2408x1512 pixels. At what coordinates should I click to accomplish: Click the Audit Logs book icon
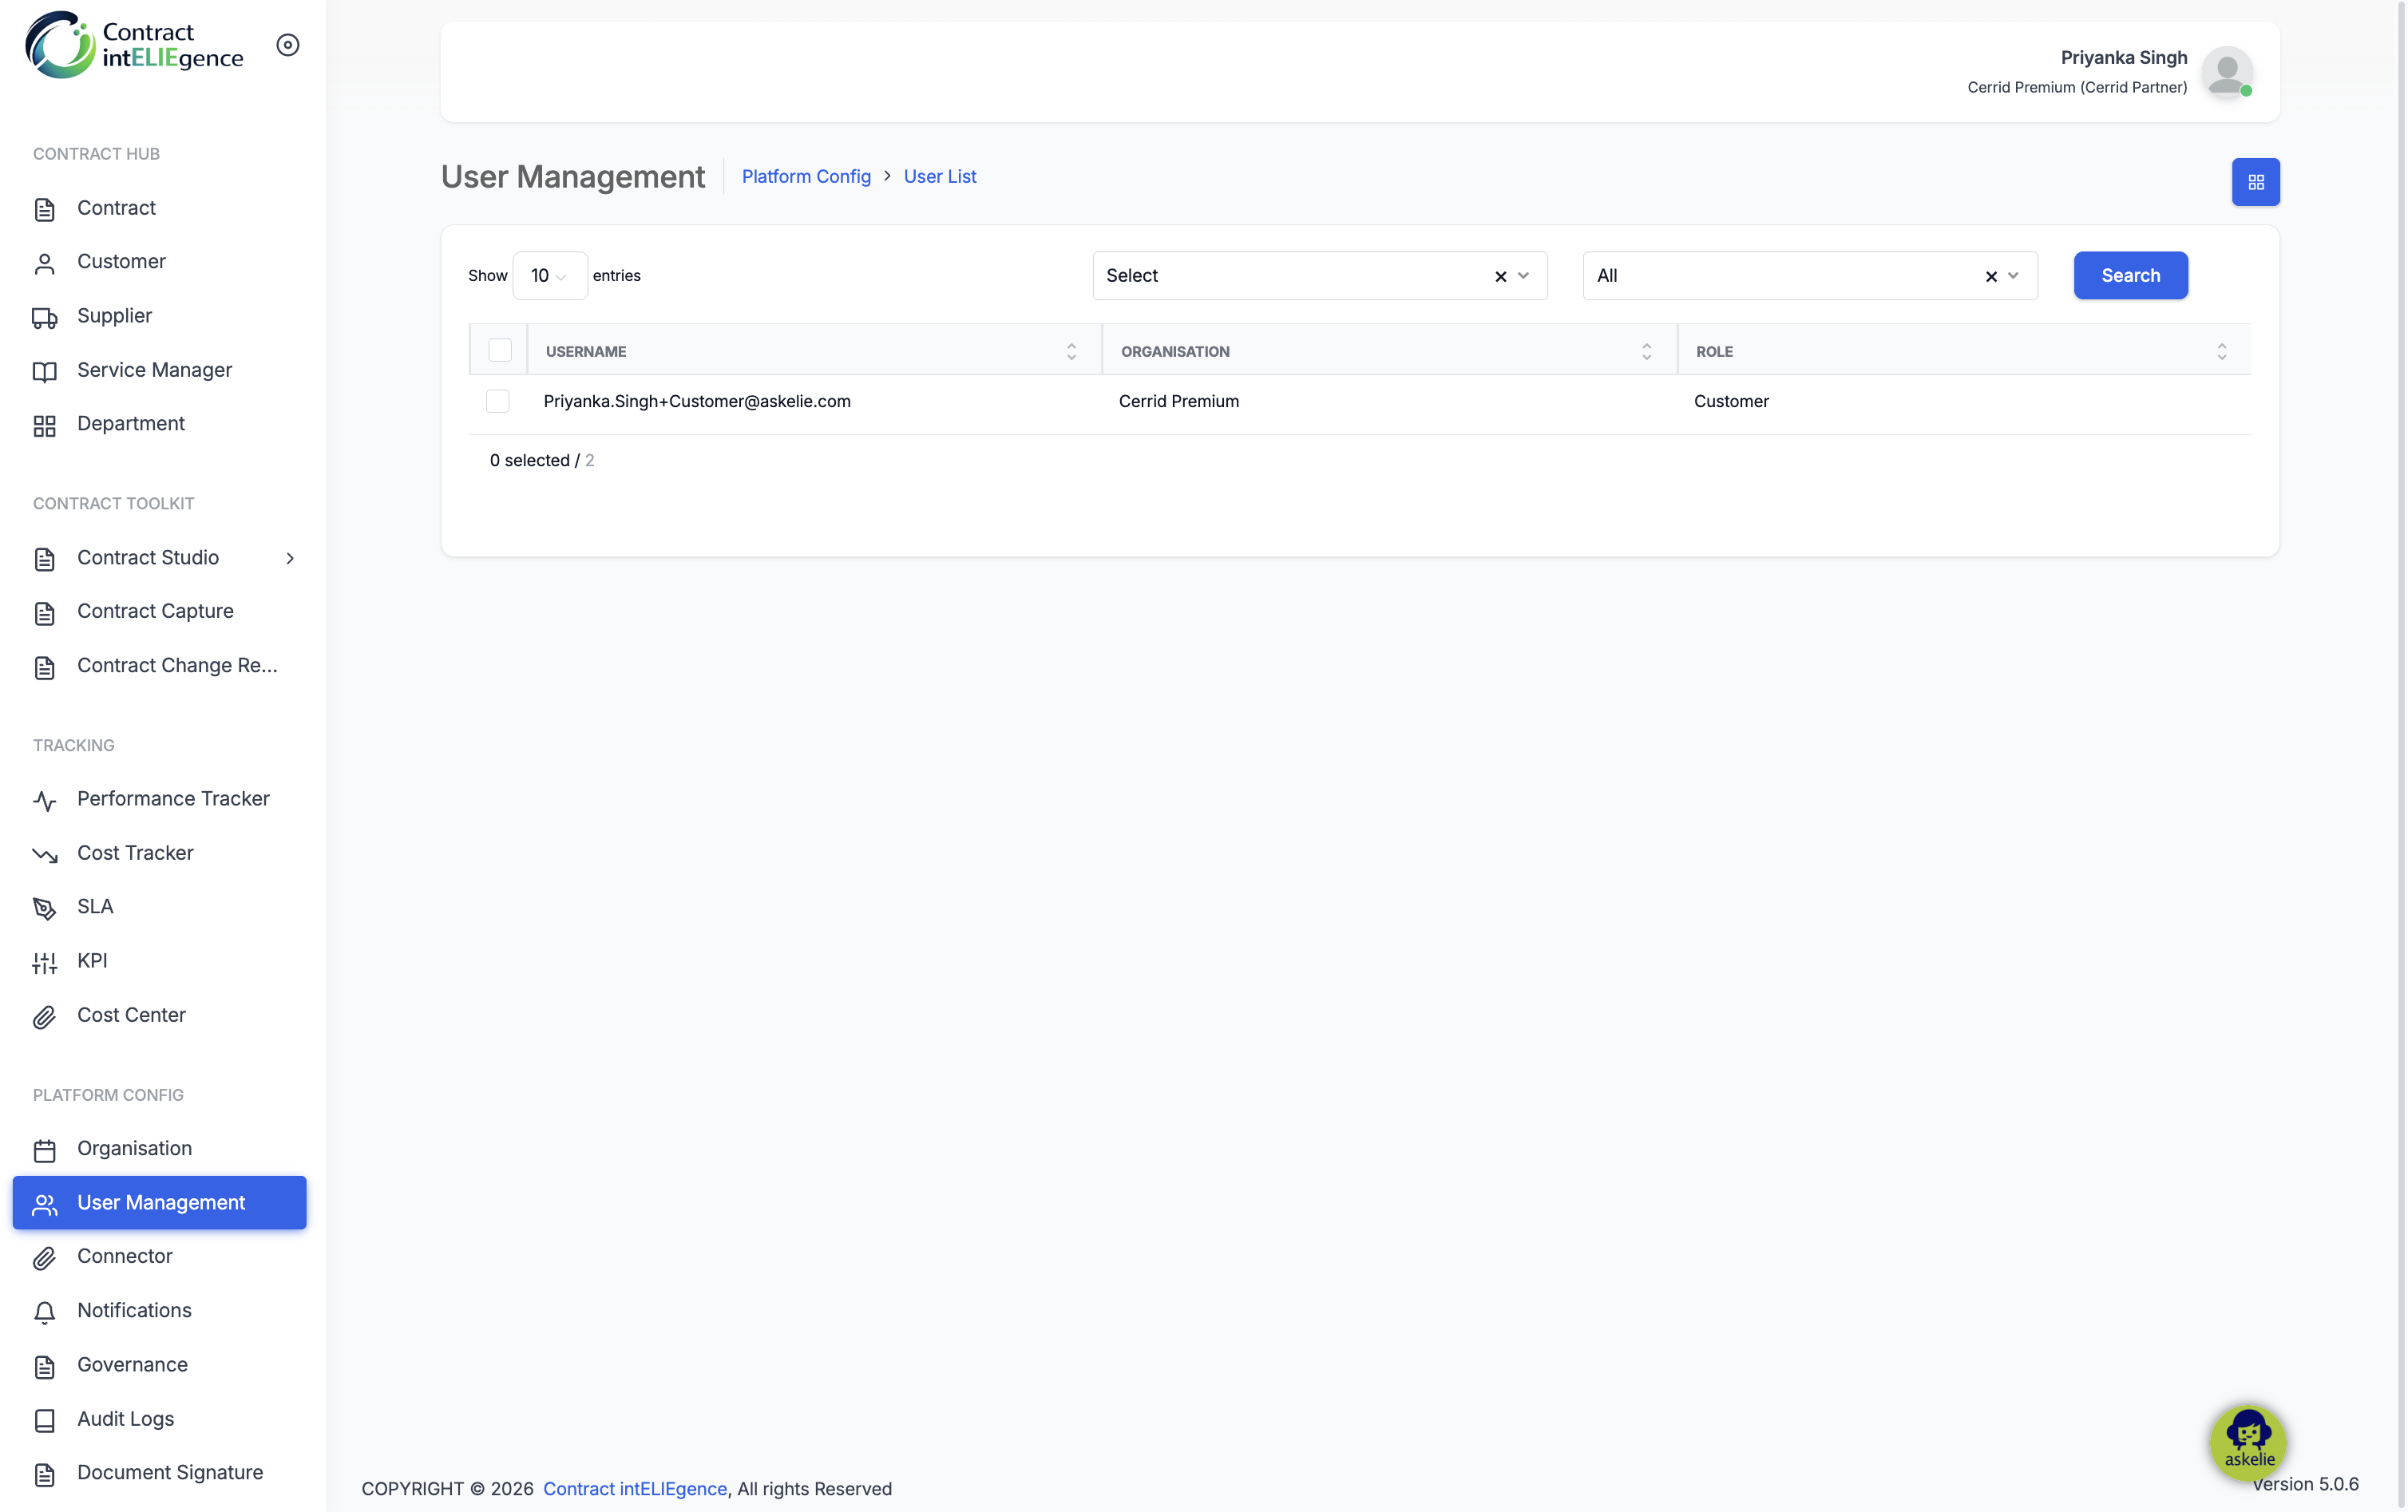pyautogui.click(x=44, y=1420)
